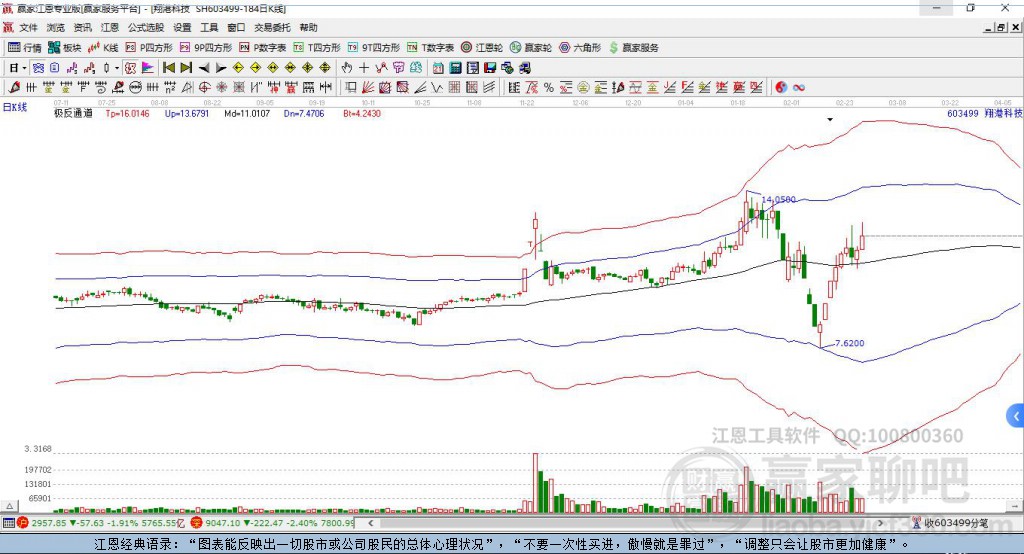This screenshot has height=554, width=1024.
Task: Click yellow diamond left-arrow icon
Action: point(238,67)
